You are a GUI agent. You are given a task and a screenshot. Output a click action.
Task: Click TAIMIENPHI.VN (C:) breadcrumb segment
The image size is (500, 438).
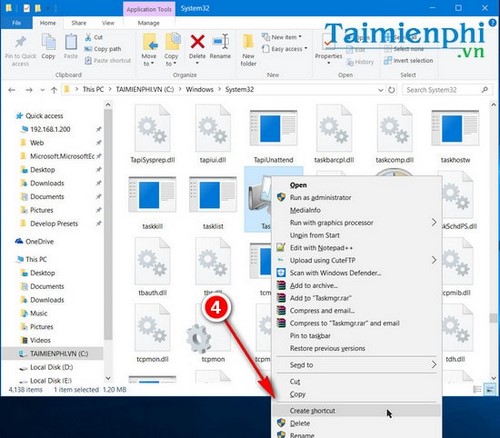(x=145, y=89)
